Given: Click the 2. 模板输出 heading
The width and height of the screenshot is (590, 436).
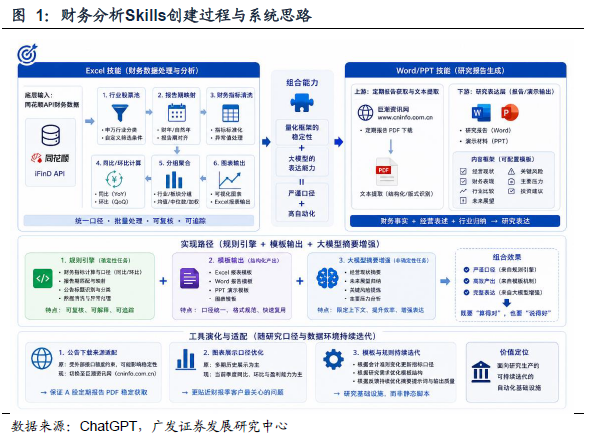Looking at the screenshot, I should (244, 260).
